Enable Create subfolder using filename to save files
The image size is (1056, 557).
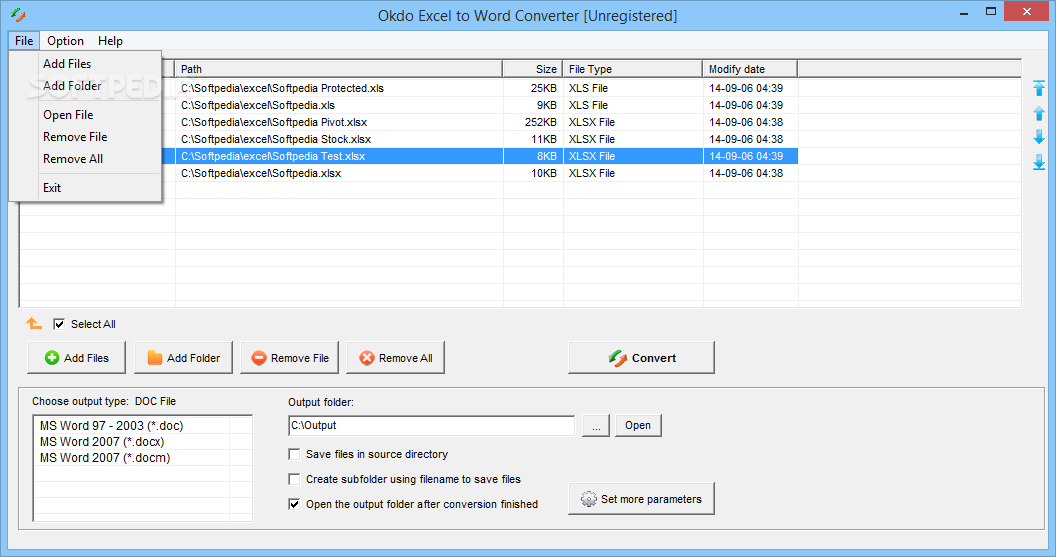point(294,479)
